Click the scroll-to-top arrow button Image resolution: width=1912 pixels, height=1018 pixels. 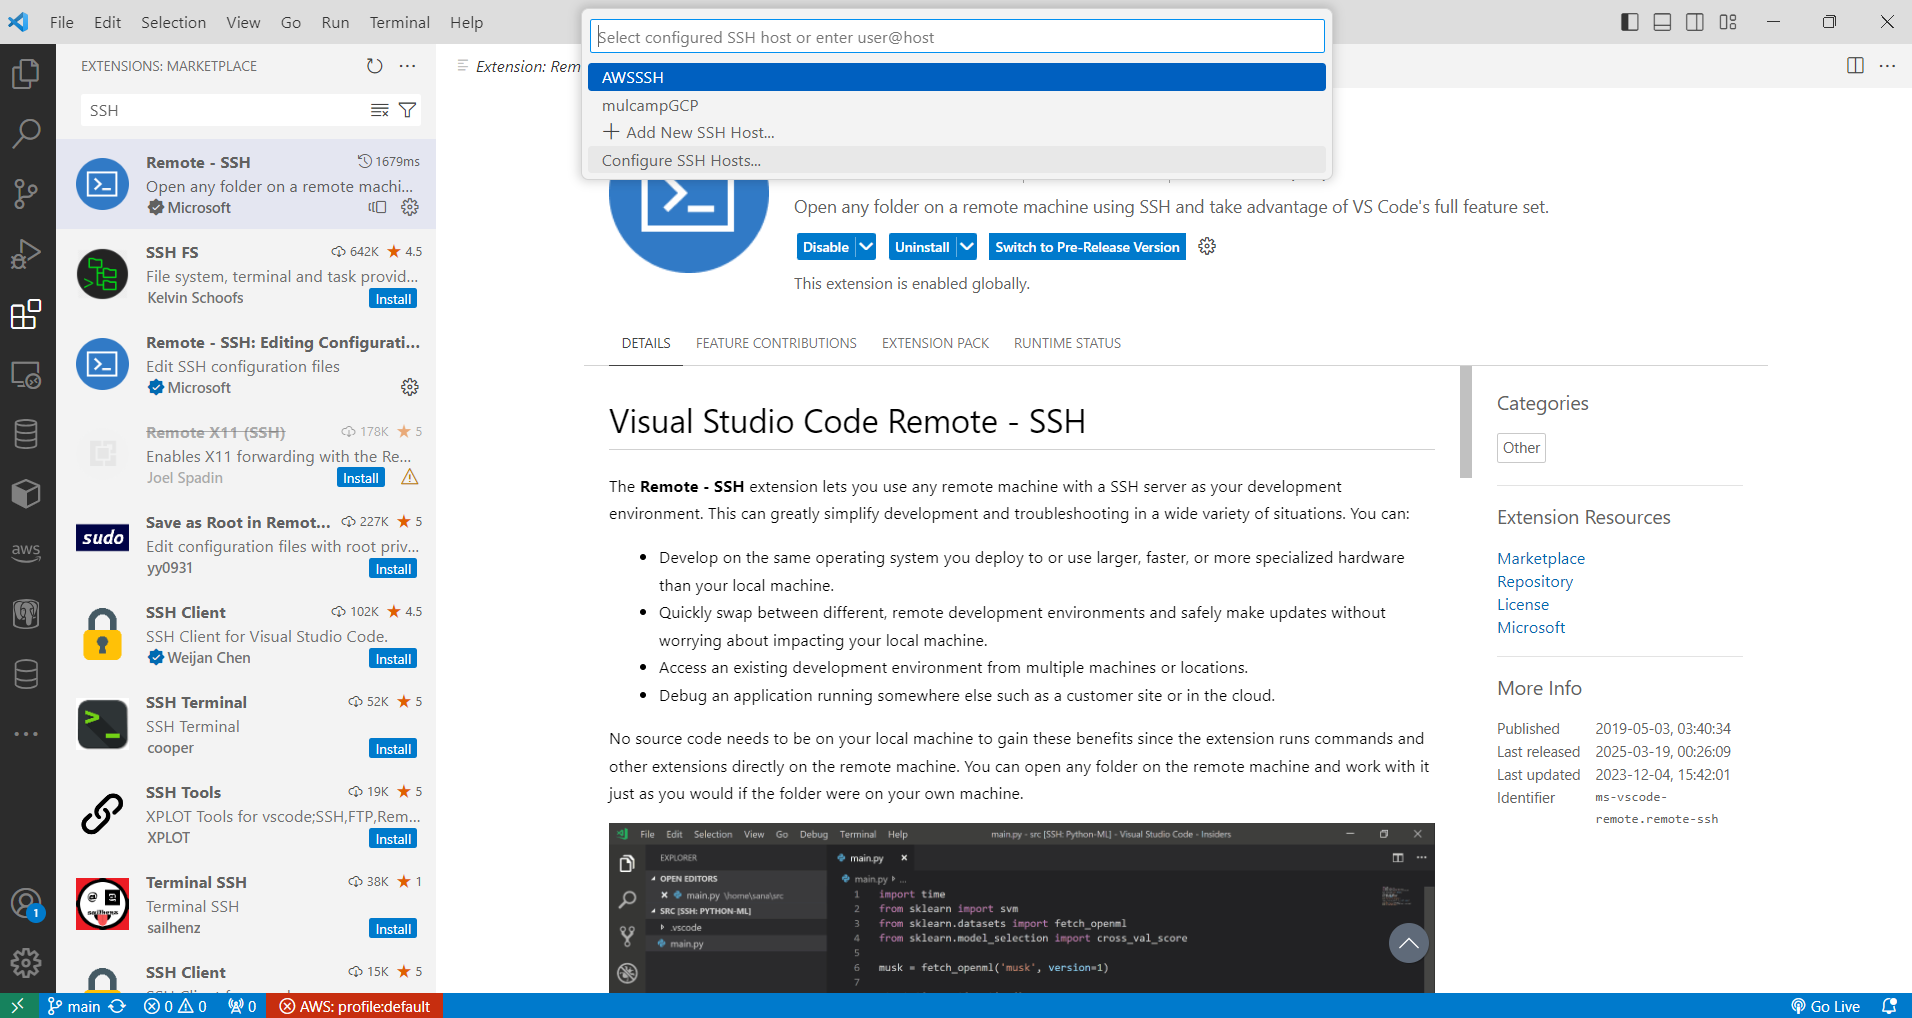coord(1408,943)
